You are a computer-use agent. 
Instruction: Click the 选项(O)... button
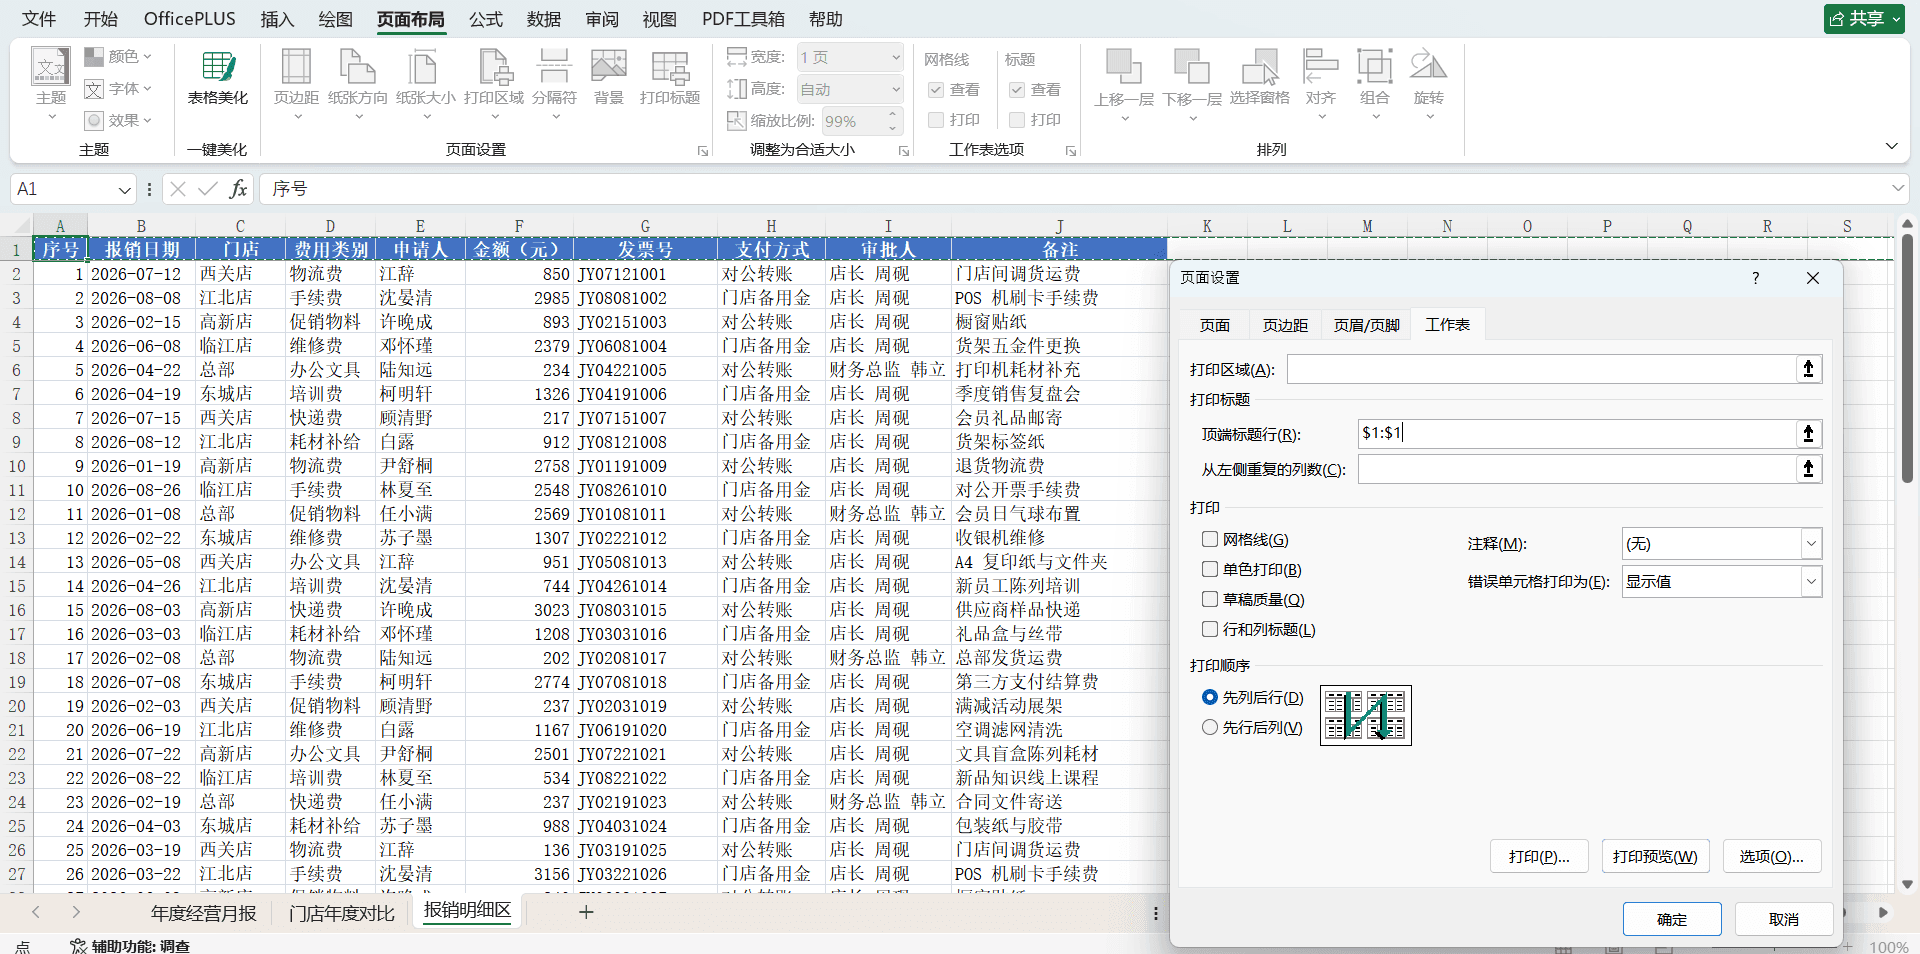tap(1771, 856)
